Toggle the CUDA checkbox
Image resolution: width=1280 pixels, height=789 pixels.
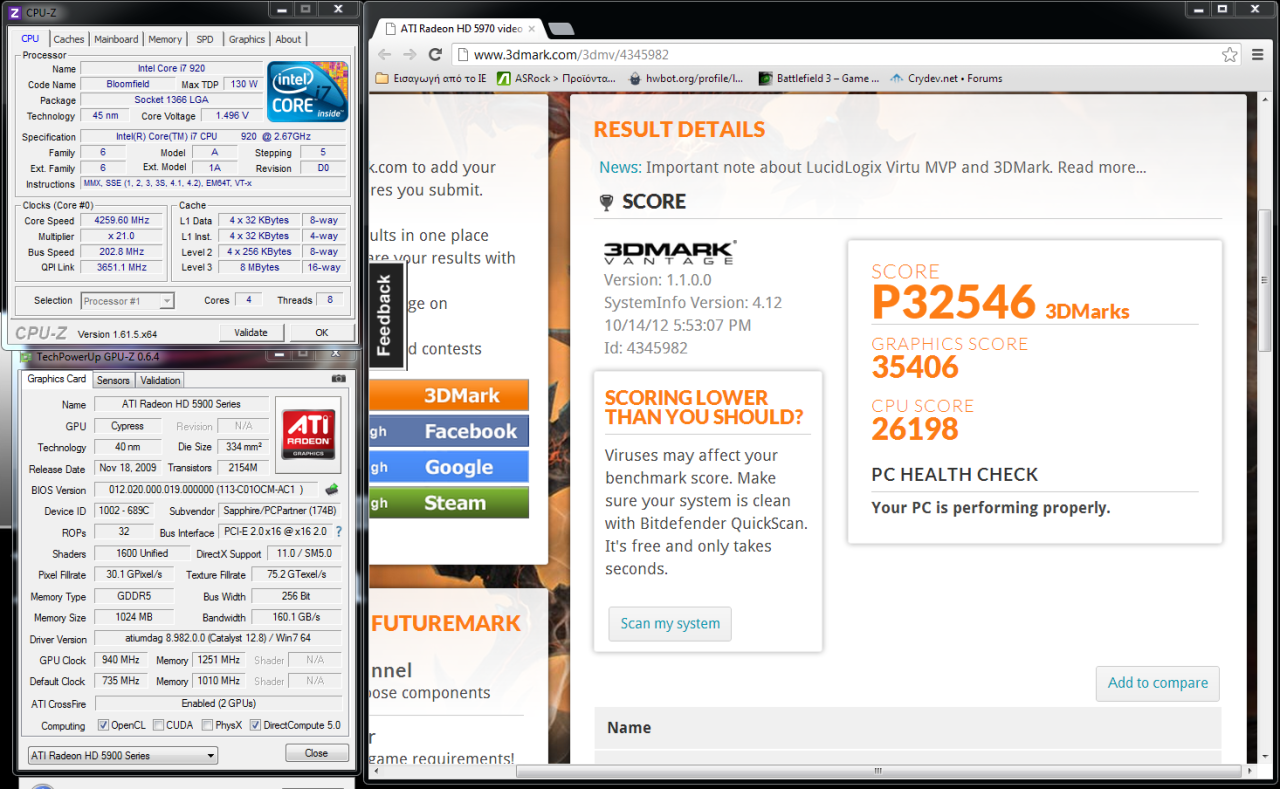click(x=157, y=725)
